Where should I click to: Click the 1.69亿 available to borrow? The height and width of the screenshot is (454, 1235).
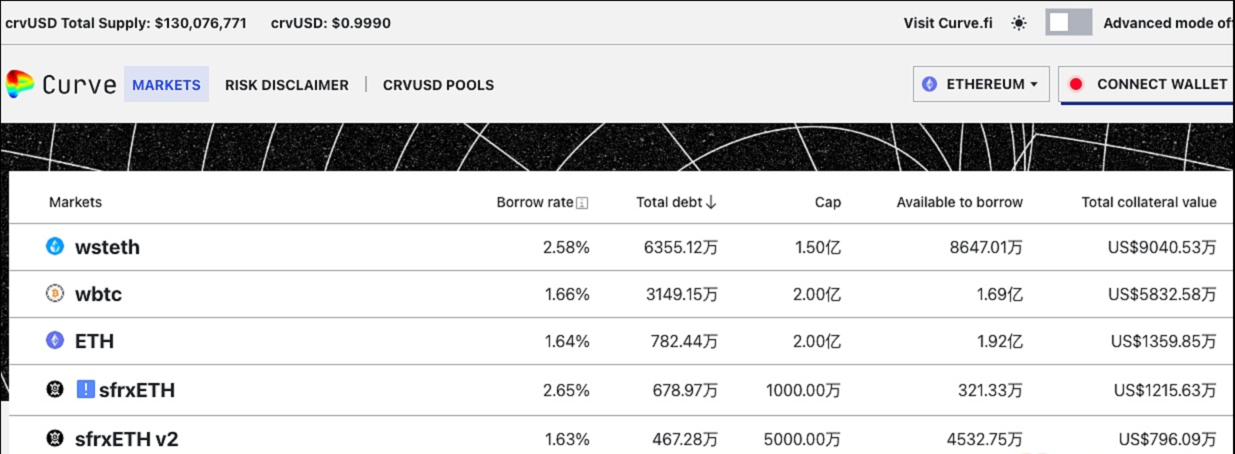1000,294
